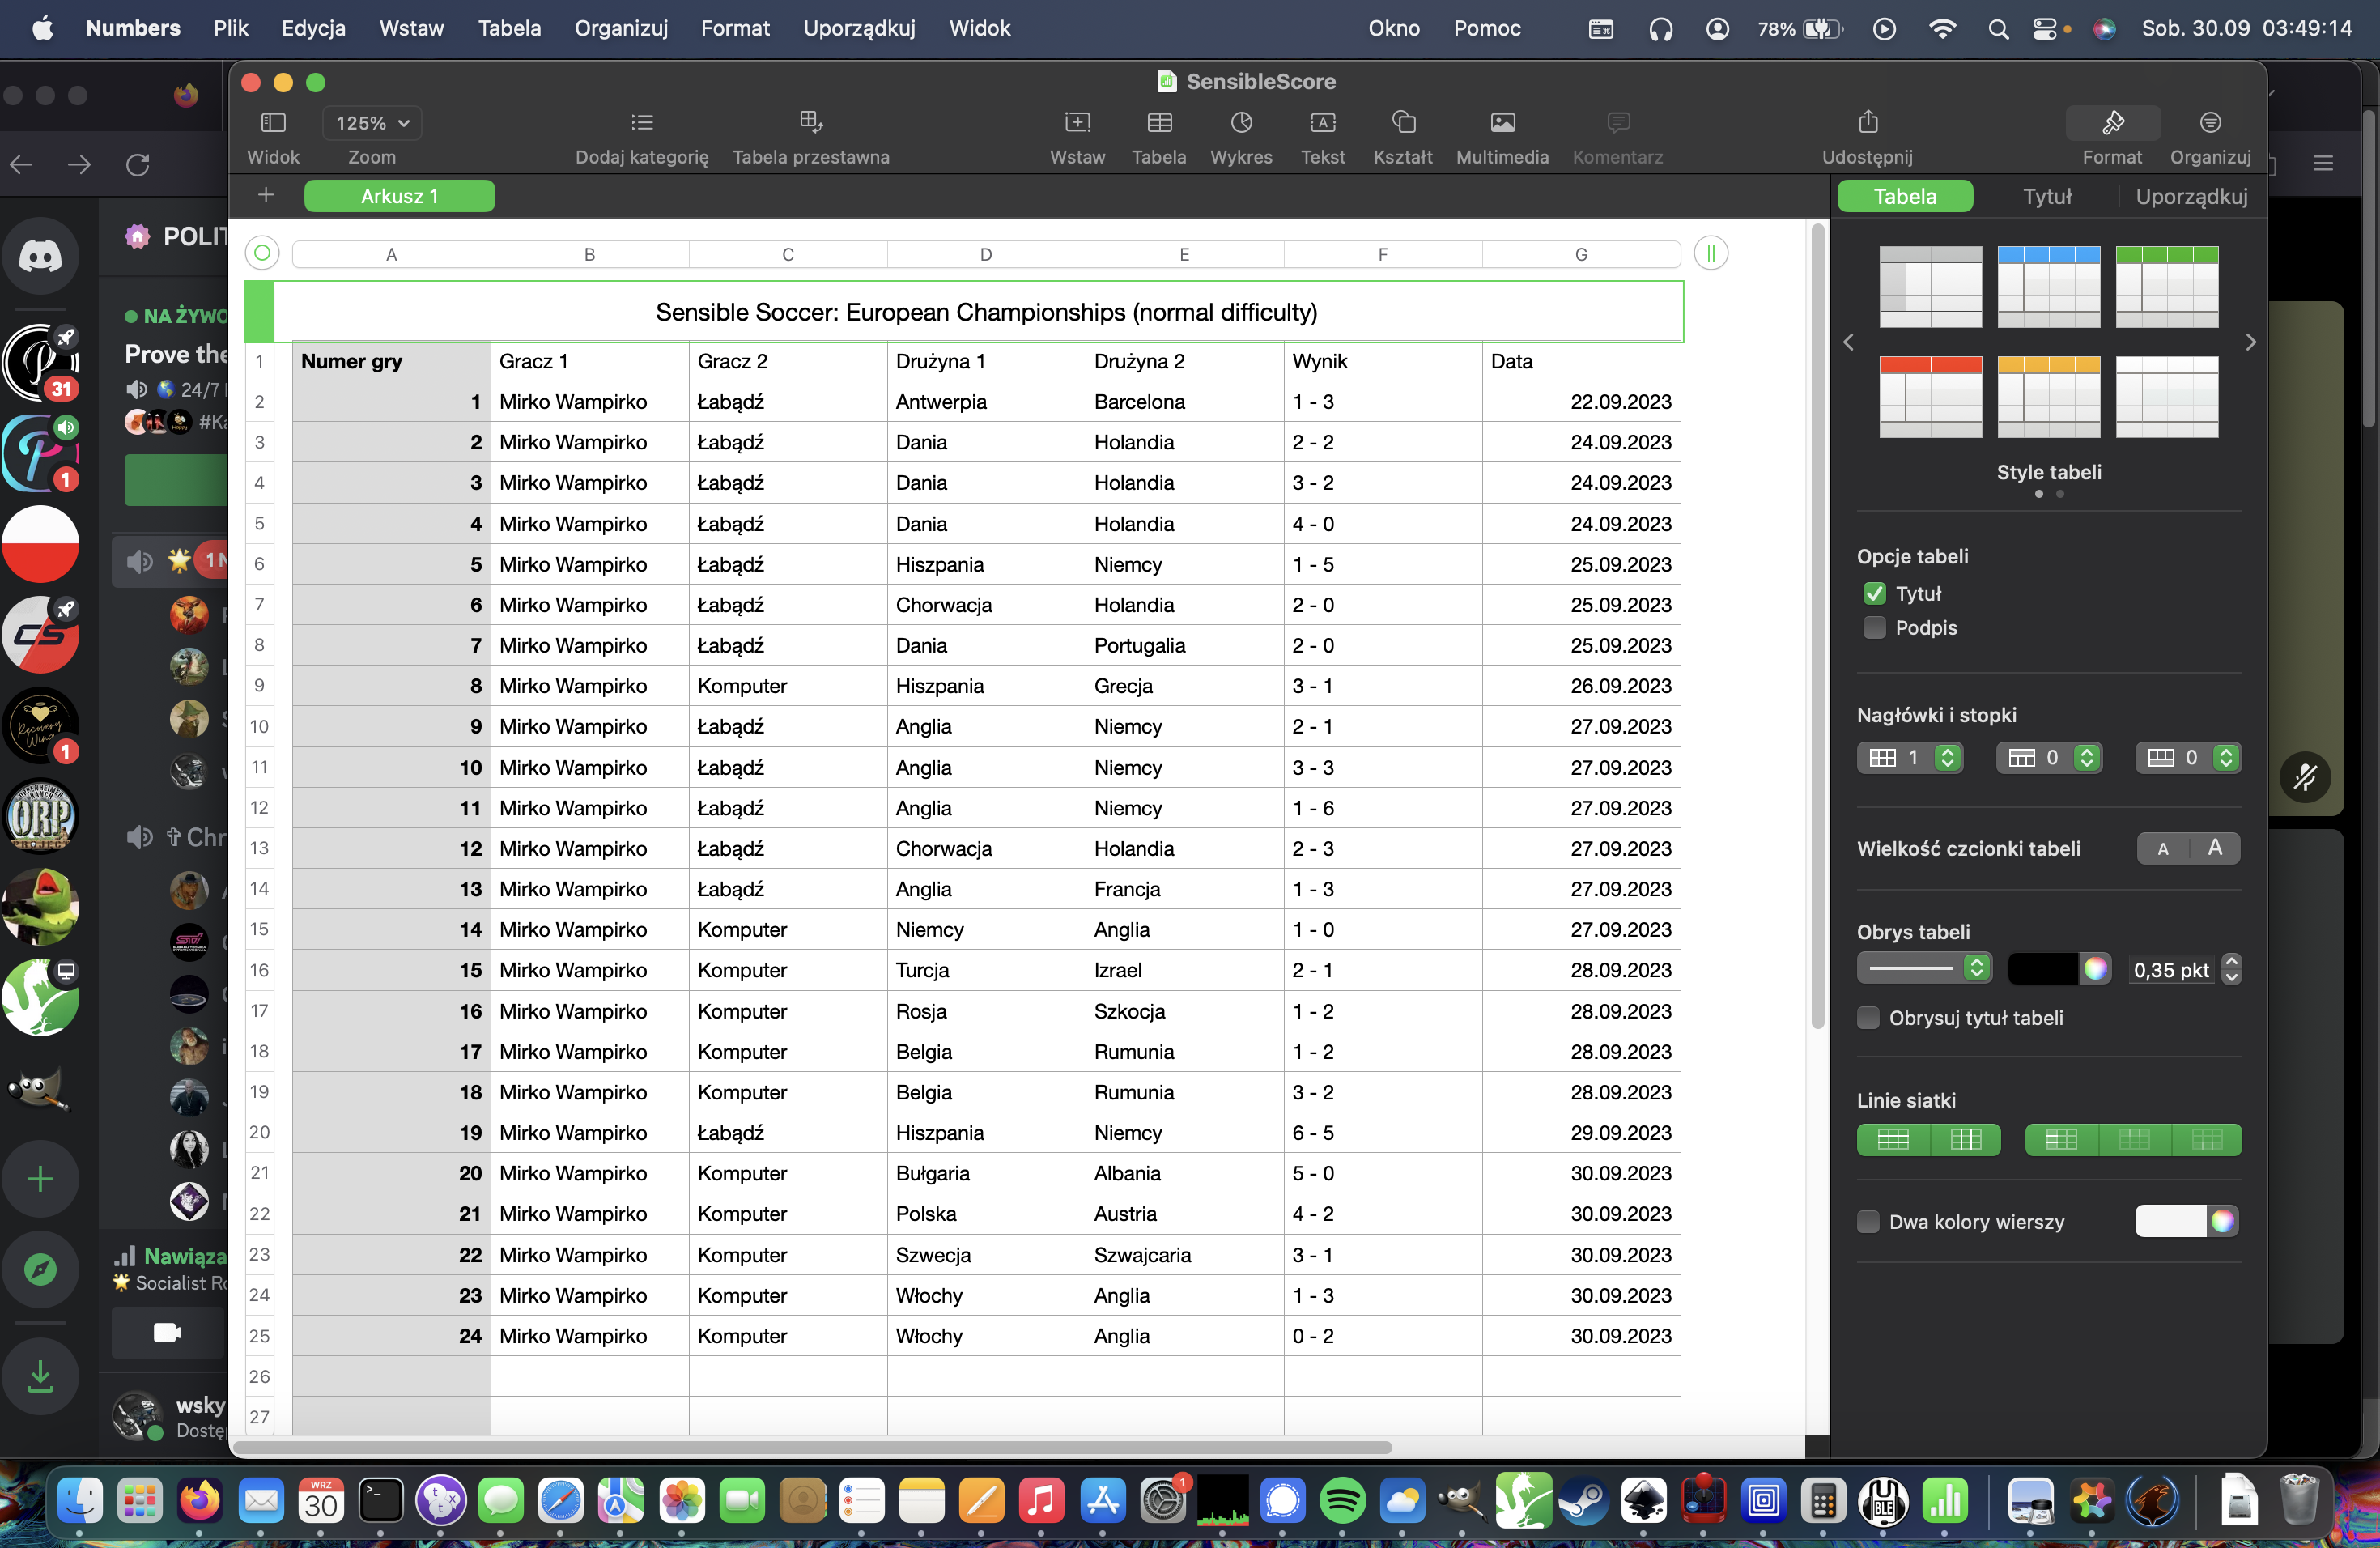Choose the red header table style thumbnail
The height and width of the screenshot is (1548, 2380).
(1929, 397)
